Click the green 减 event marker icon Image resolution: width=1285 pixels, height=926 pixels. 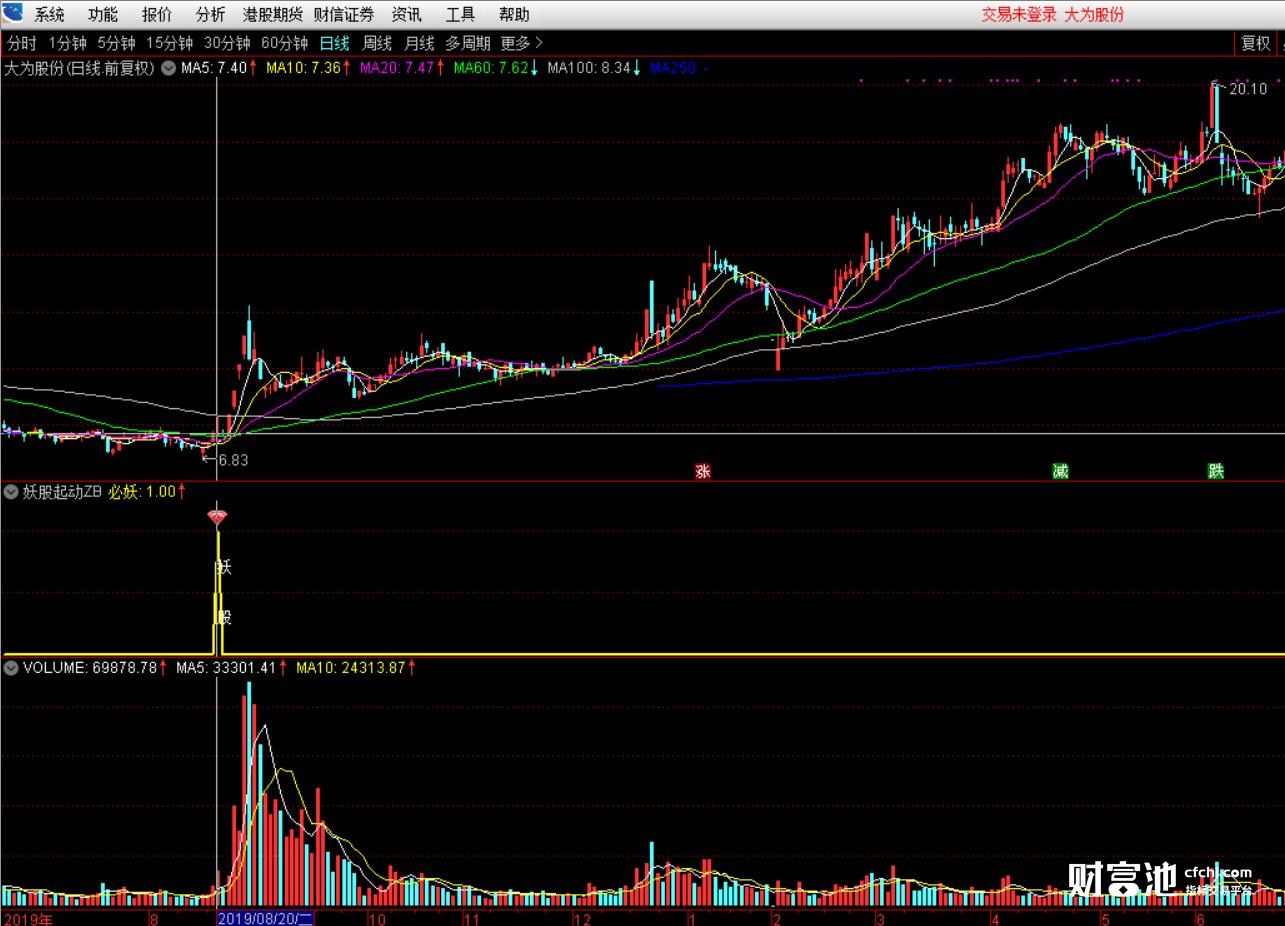[1060, 471]
